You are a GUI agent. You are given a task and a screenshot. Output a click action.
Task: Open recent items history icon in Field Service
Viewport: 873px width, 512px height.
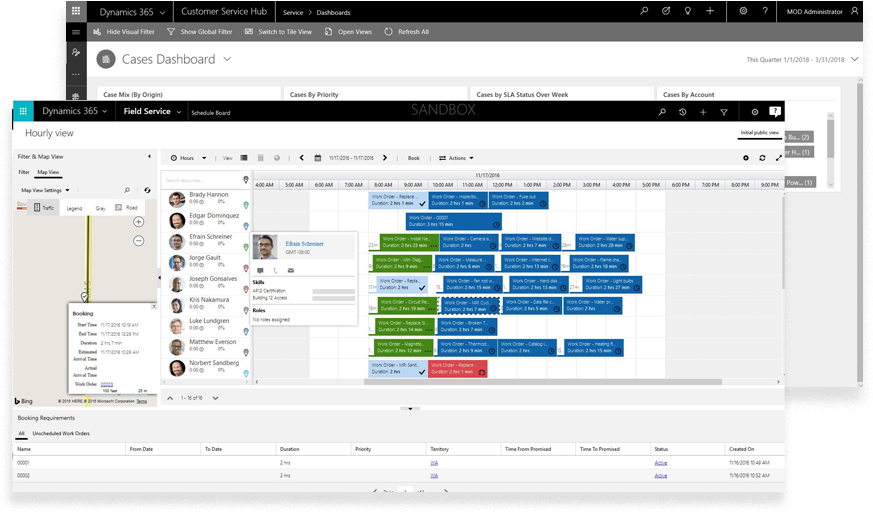click(x=683, y=112)
